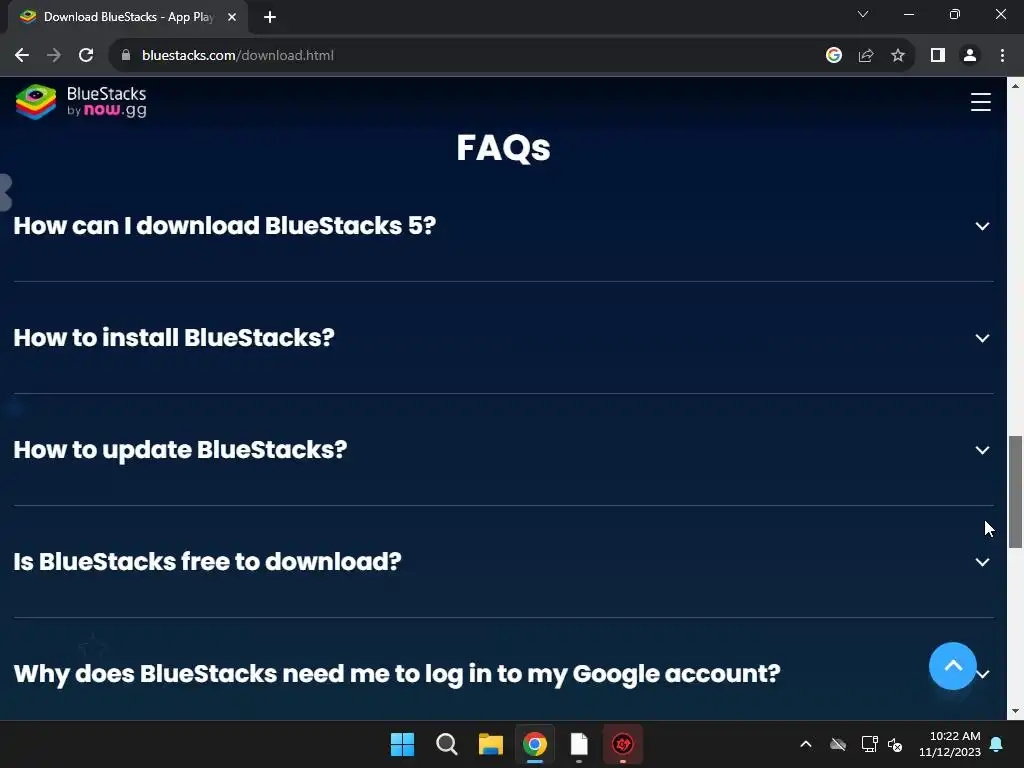Expand the Google account question chevron

pyautogui.click(x=984, y=674)
